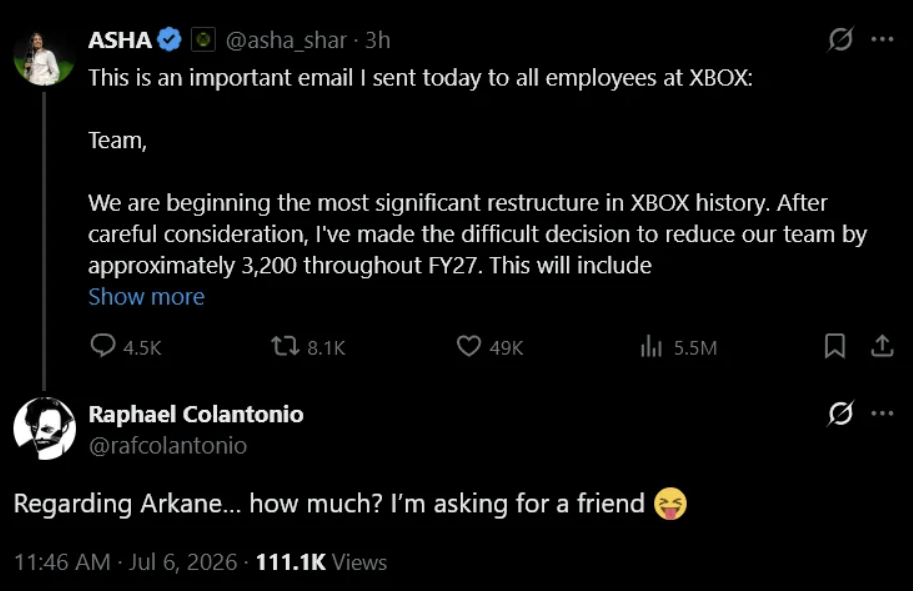This screenshot has width=913, height=591.
Task: Click the 111.1K Views count
Action: (x=321, y=562)
